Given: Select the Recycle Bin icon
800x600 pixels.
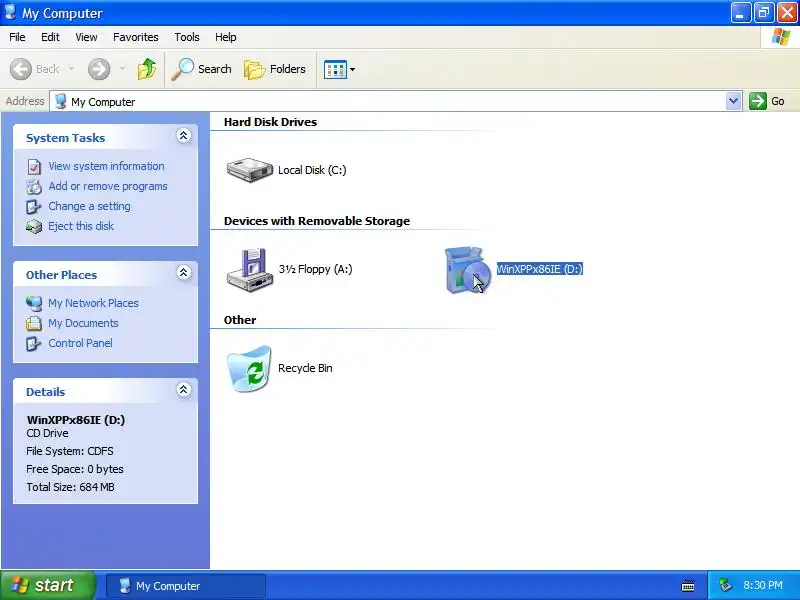Looking at the screenshot, I should (249, 369).
